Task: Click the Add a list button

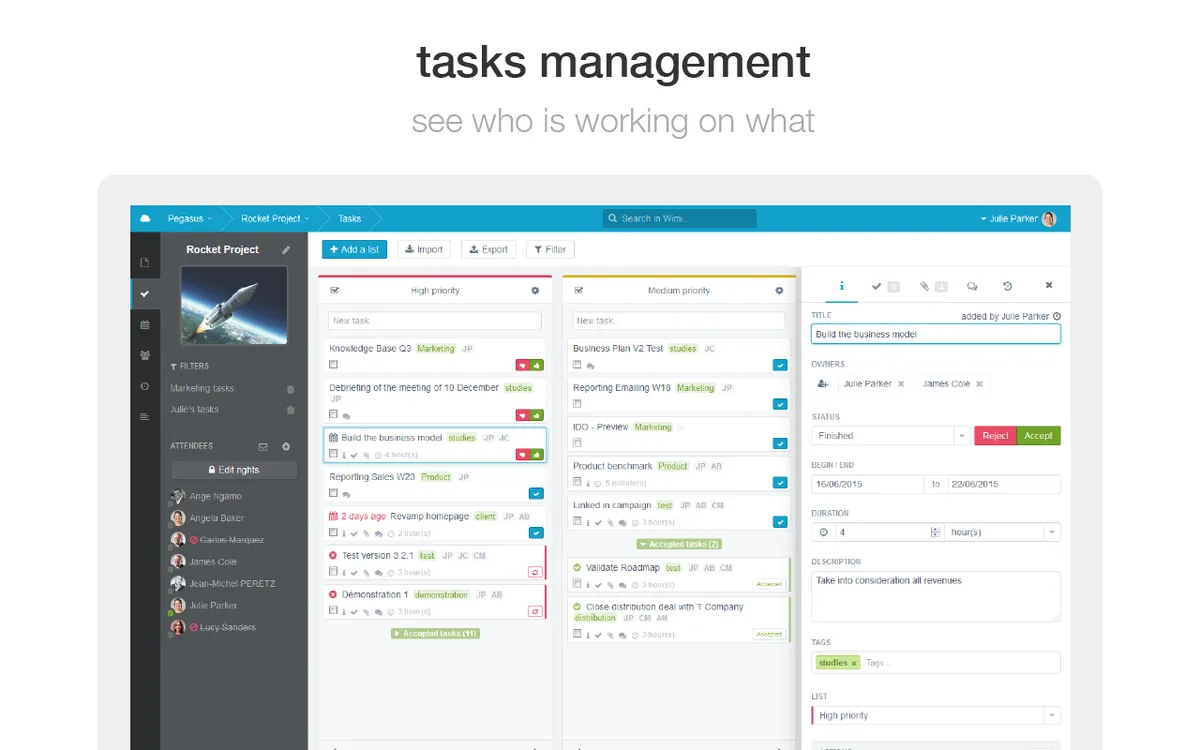Action: point(354,249)
